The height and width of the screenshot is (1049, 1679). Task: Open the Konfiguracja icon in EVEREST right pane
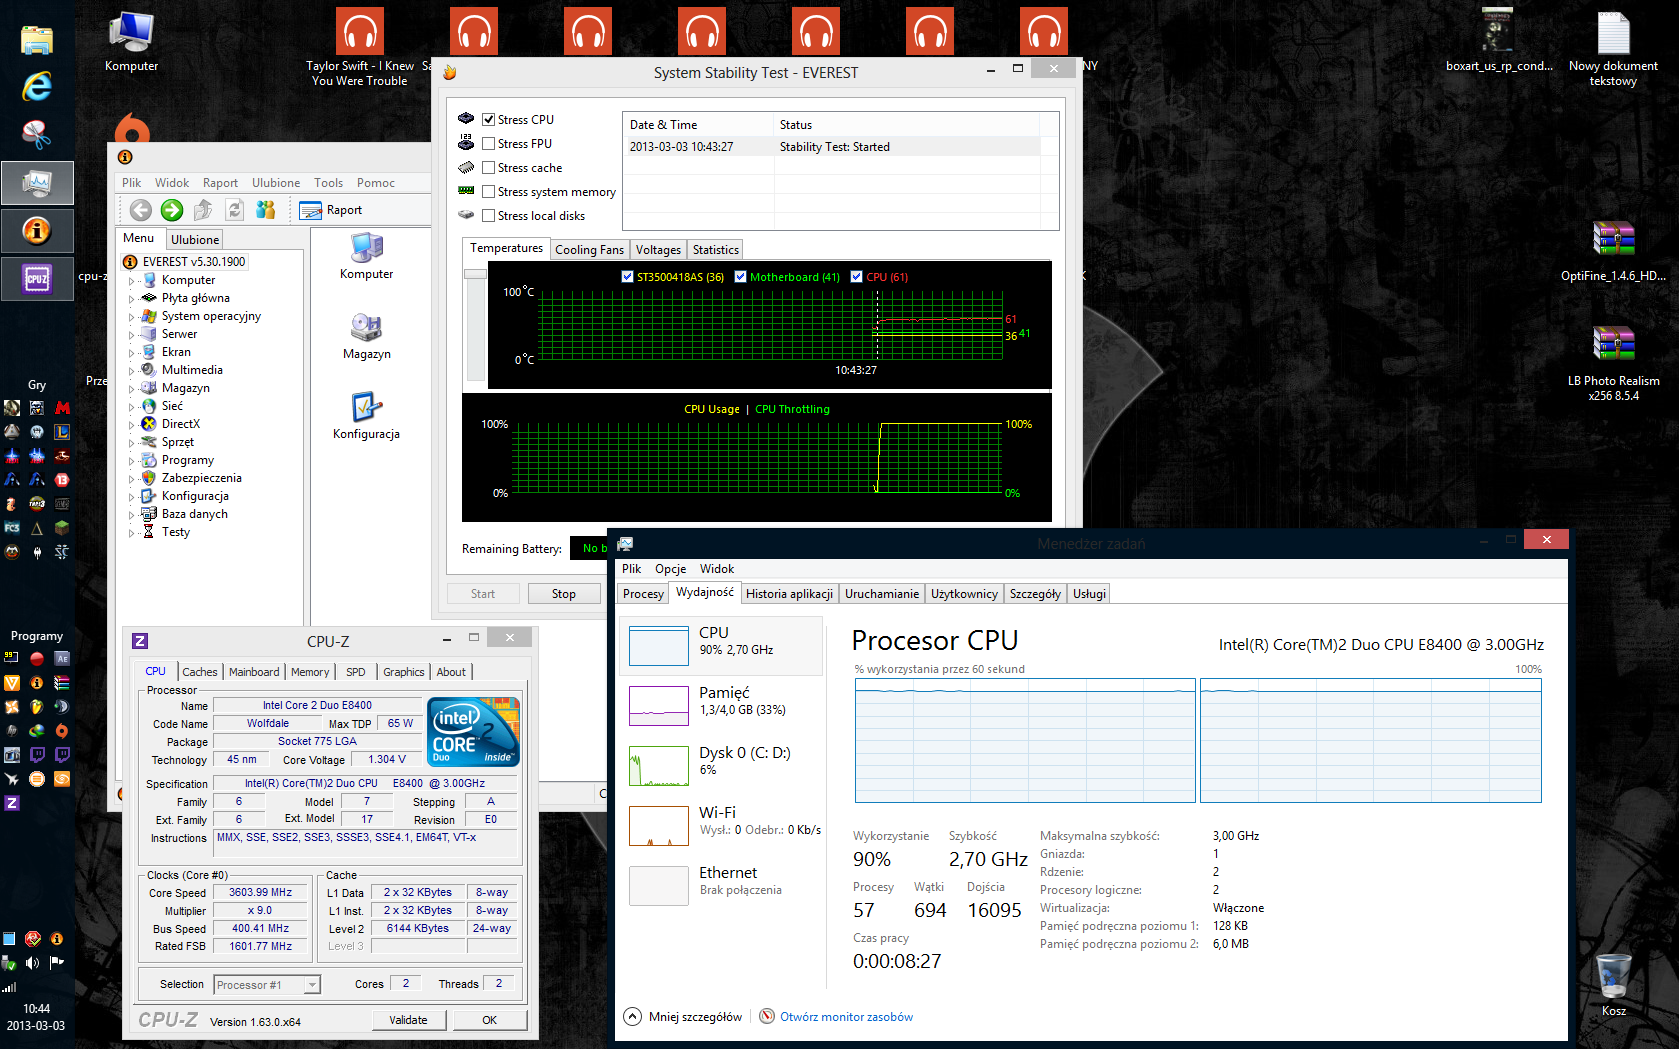[367, 417]
